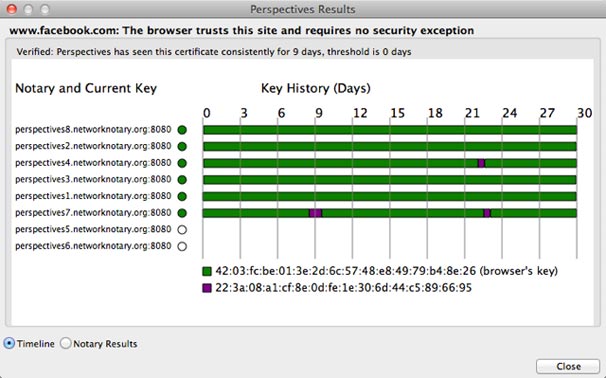The width and height of the screenshot is (606, 378).
Task: Click the green status dot for perspectives4 notary
Action: click(182, 163)
